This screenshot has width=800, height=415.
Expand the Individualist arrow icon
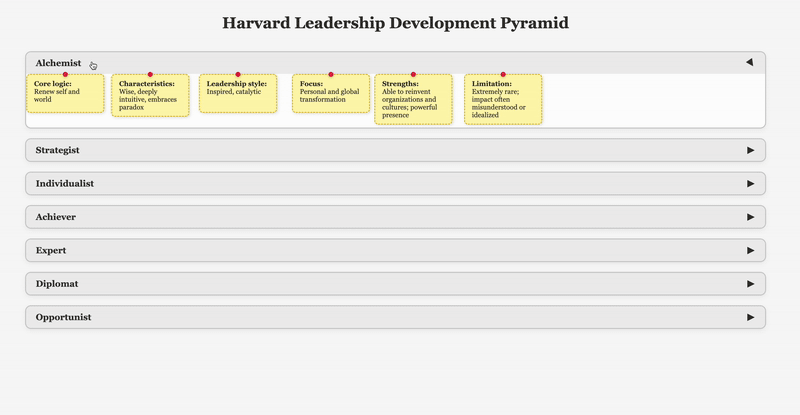(750, 184)
